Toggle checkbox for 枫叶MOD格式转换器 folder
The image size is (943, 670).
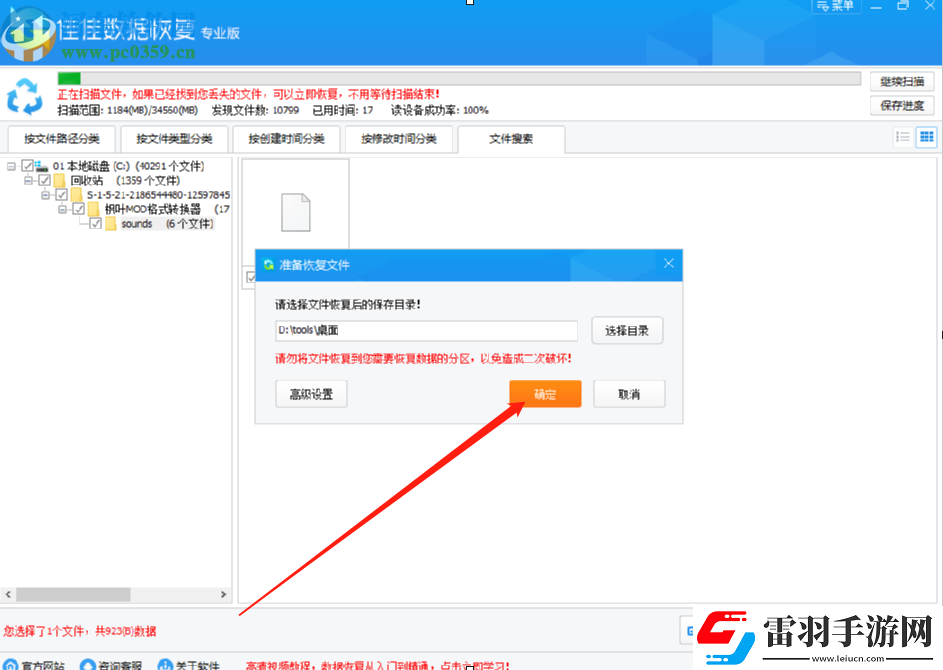click(79, 209)
